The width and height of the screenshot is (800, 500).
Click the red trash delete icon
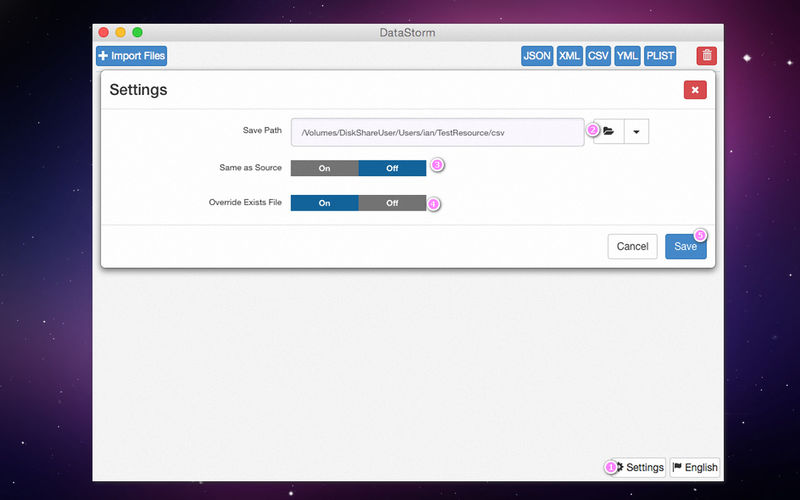pyautogui.click(x=707, y=56)
